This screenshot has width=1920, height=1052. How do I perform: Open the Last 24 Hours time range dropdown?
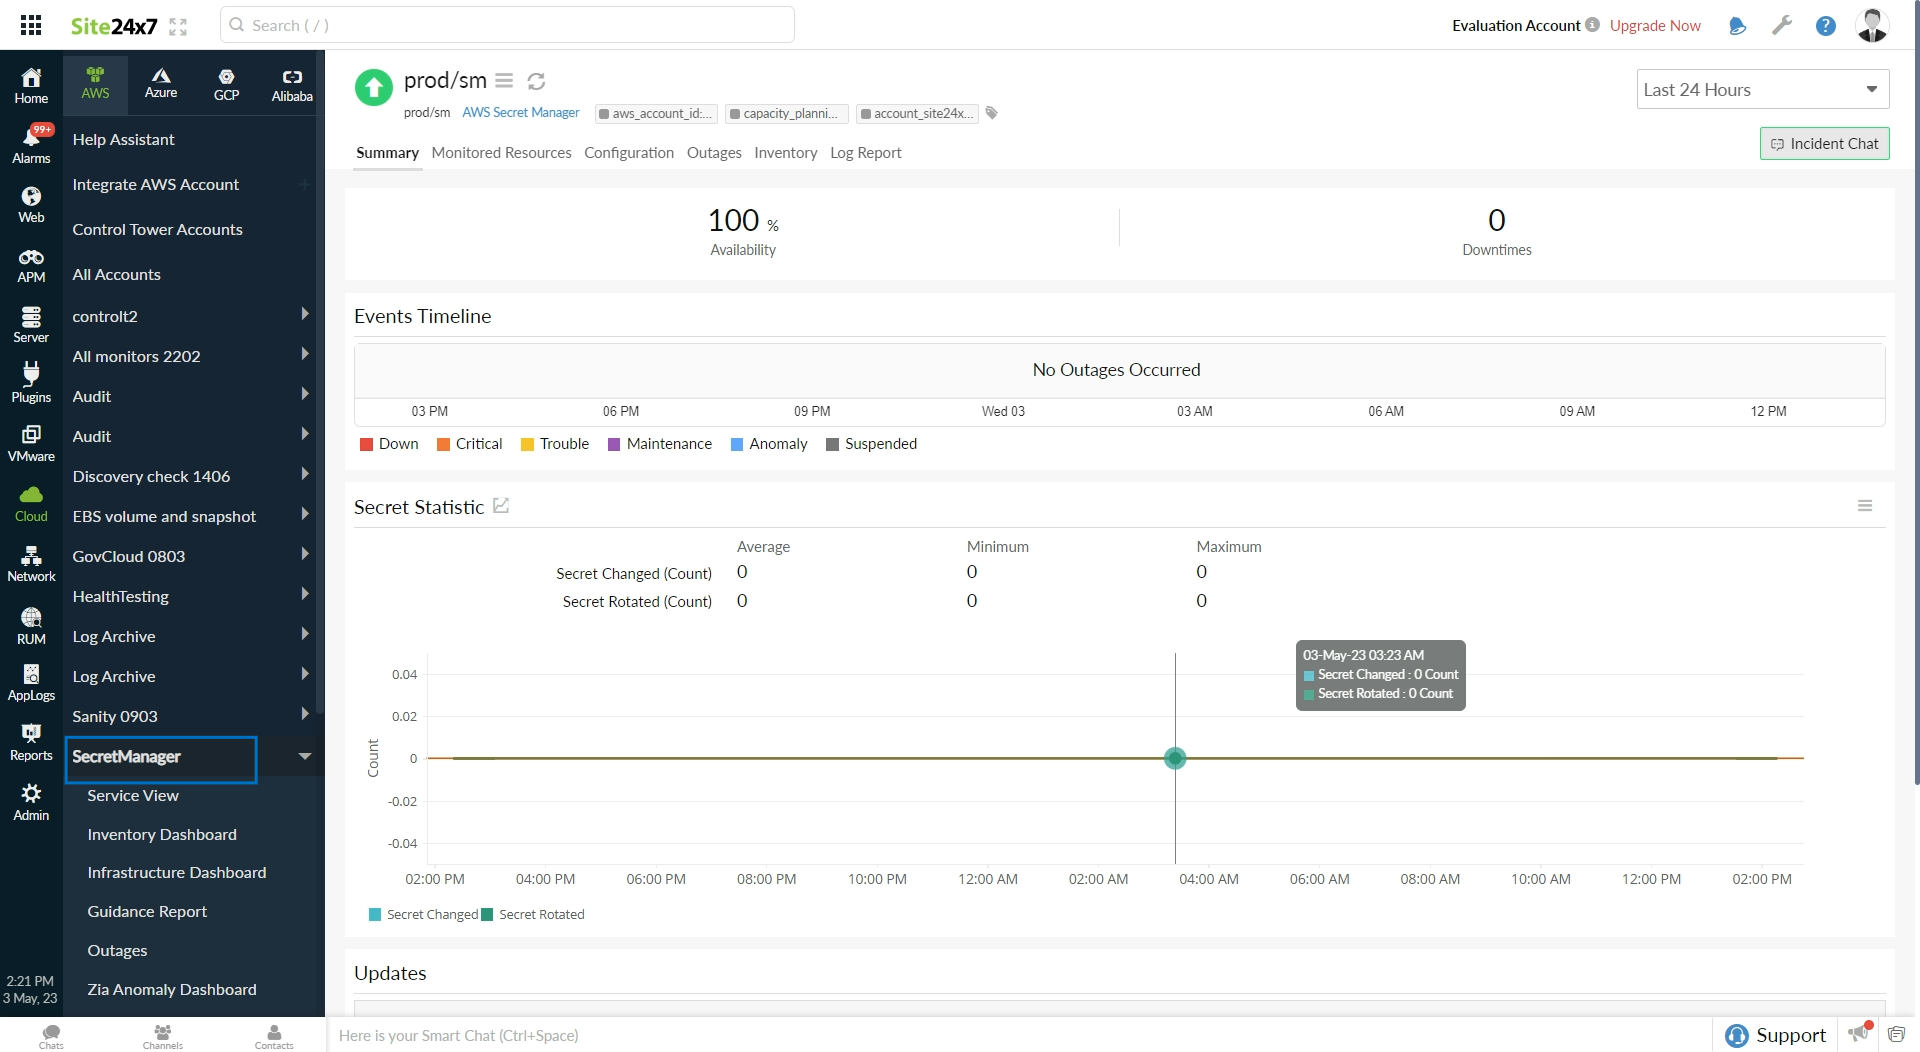[1762, 89]
